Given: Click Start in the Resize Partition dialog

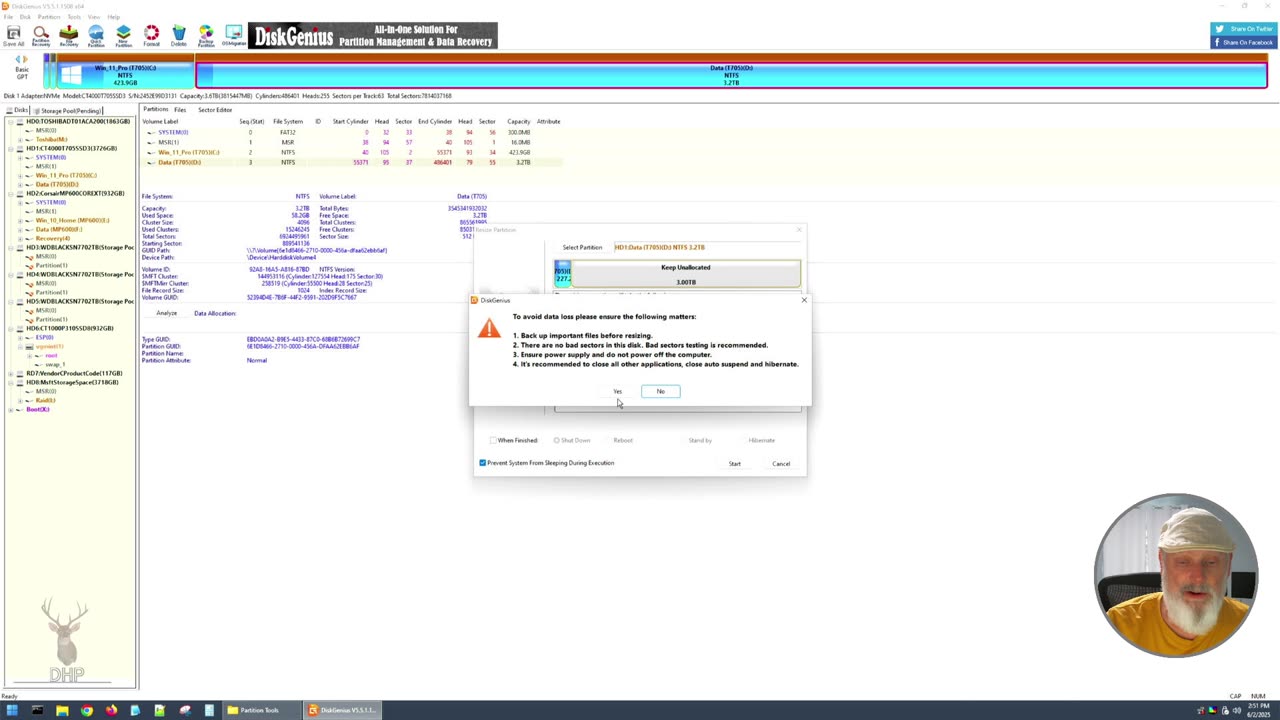Looking at the screenshot, I should (734, 464).
